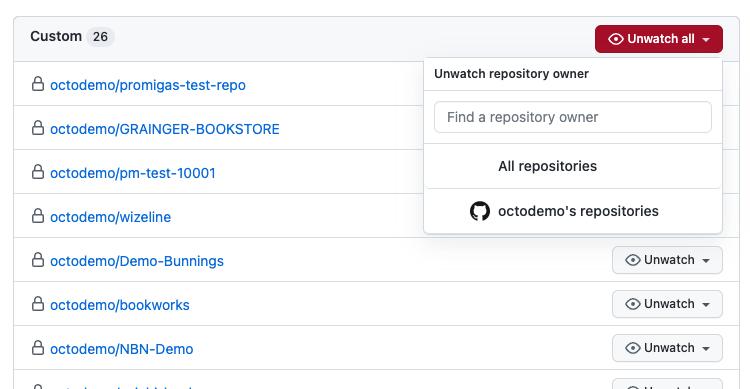The width and height of the screenshot is (750, 389).
Task: Open Unwatch dropdown for Demo-Bunnings
Action: 667,260
